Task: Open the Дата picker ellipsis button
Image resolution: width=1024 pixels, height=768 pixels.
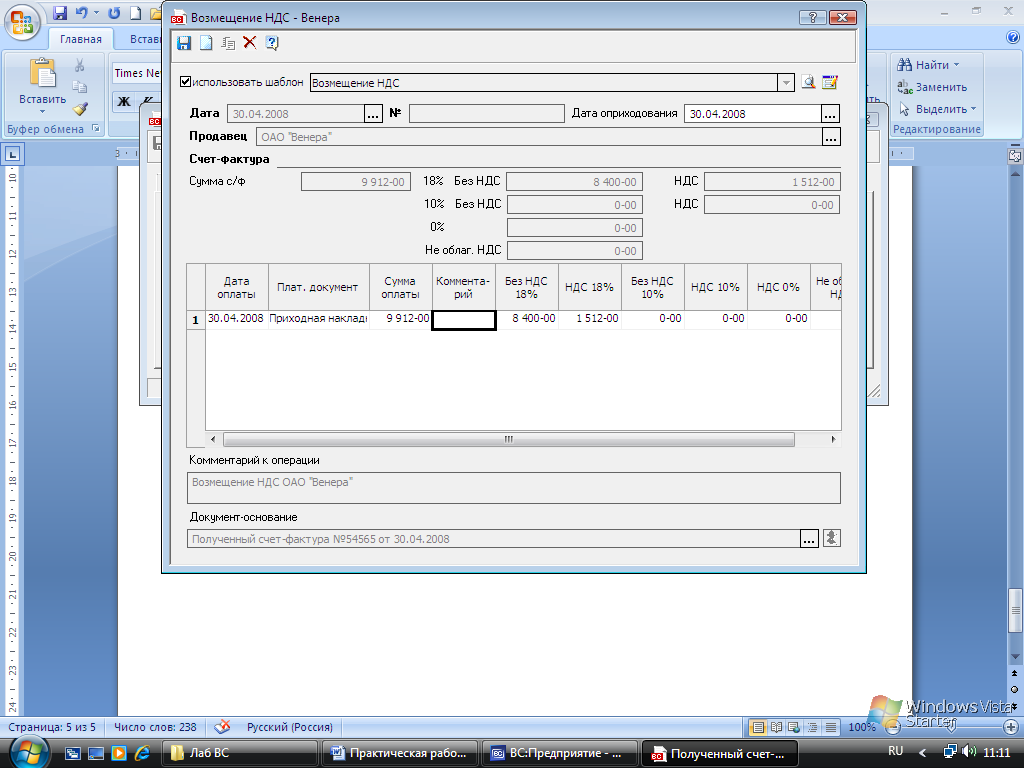Action: tap(373, 114)
